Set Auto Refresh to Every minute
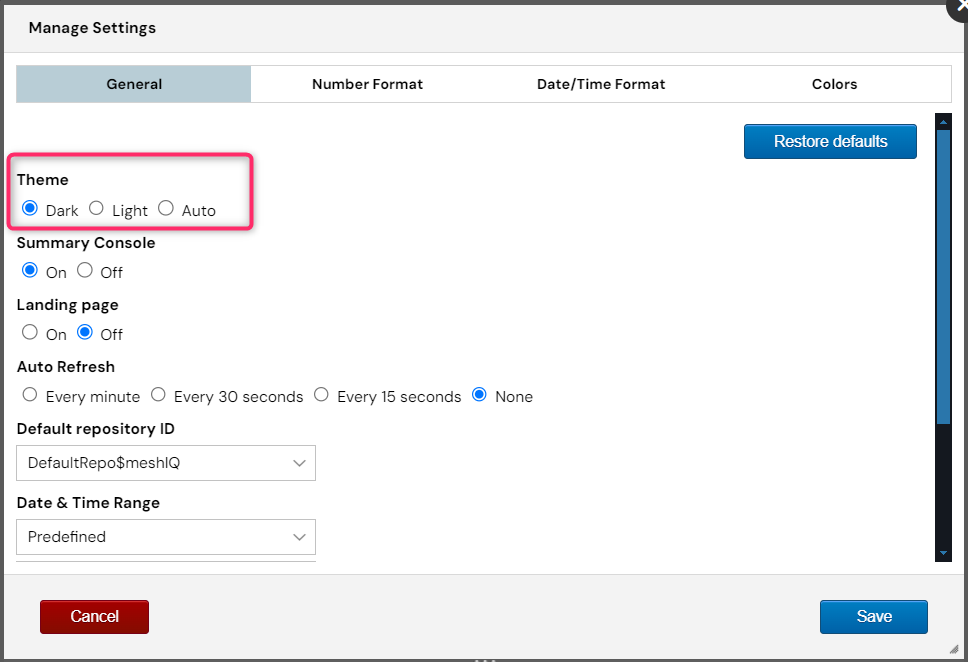Image resolution: width=968 pixels, height=662 pixels. (30, 395)
